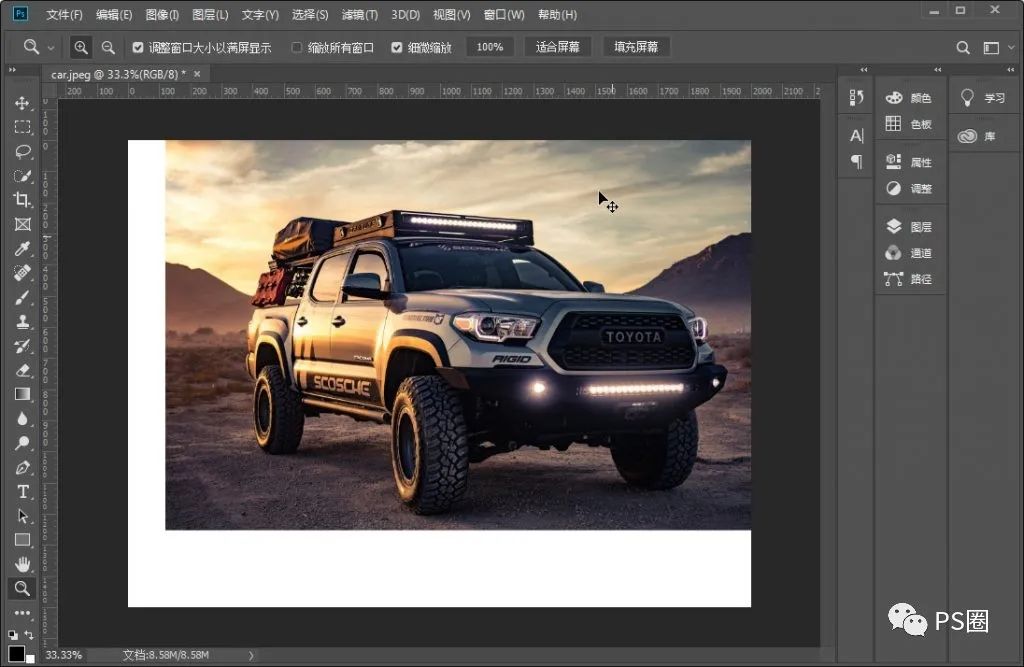Open the workspace switcher dropdown
The width and height of the screenshot is (1024, 667).
pyautogui.click(x=999, y=47)
